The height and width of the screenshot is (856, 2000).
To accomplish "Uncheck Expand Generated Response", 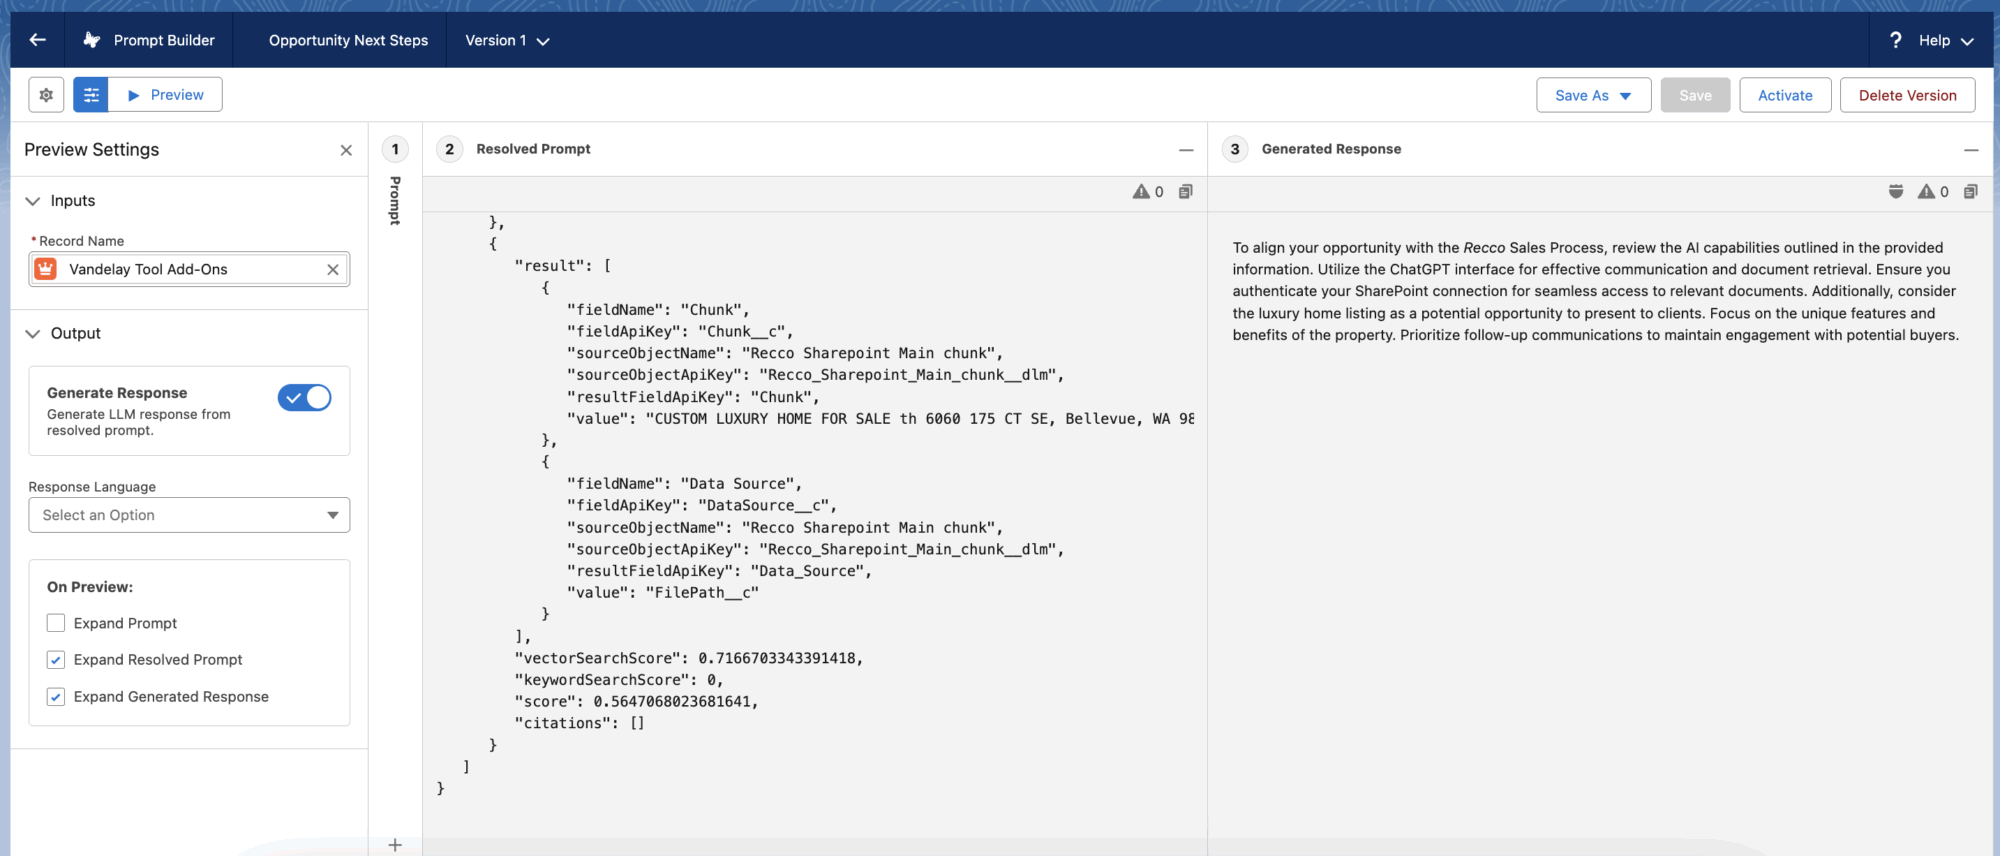I will click(56, 697).
